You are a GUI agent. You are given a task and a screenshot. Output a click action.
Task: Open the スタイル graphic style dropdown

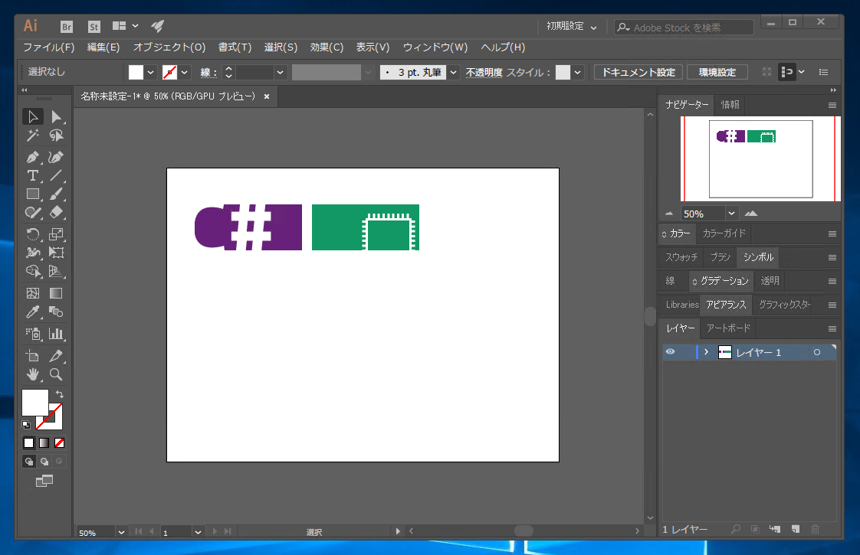point(577,72)
